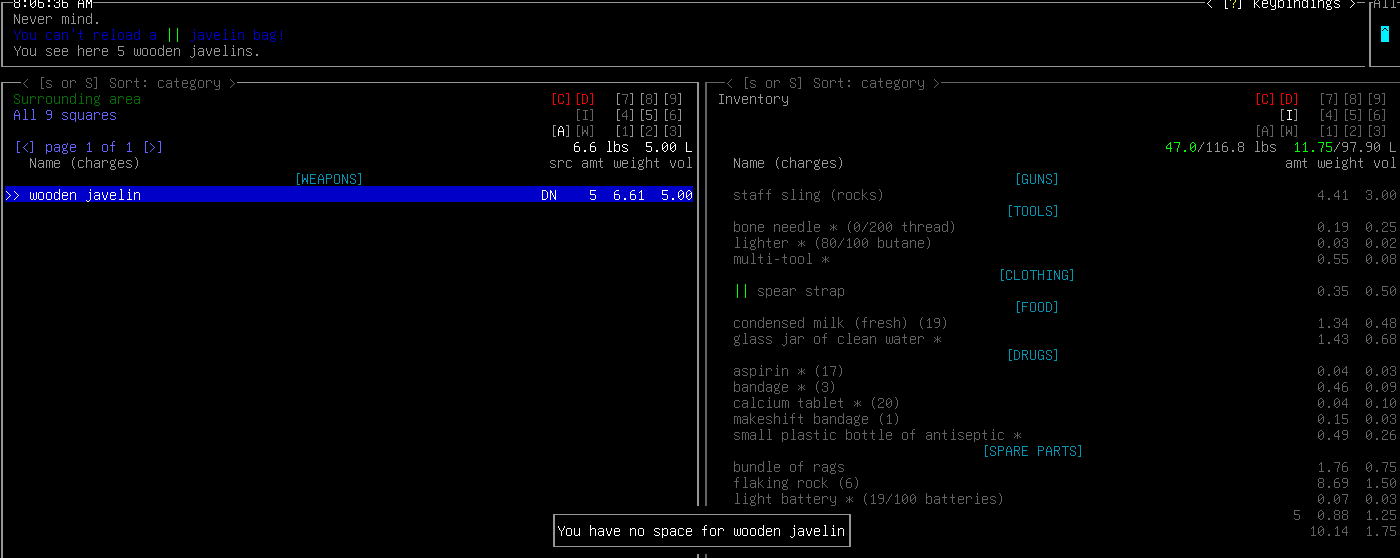Select [C] container source in Inventory pane
Screen dimensions: 1400x558
[1265, 99]
